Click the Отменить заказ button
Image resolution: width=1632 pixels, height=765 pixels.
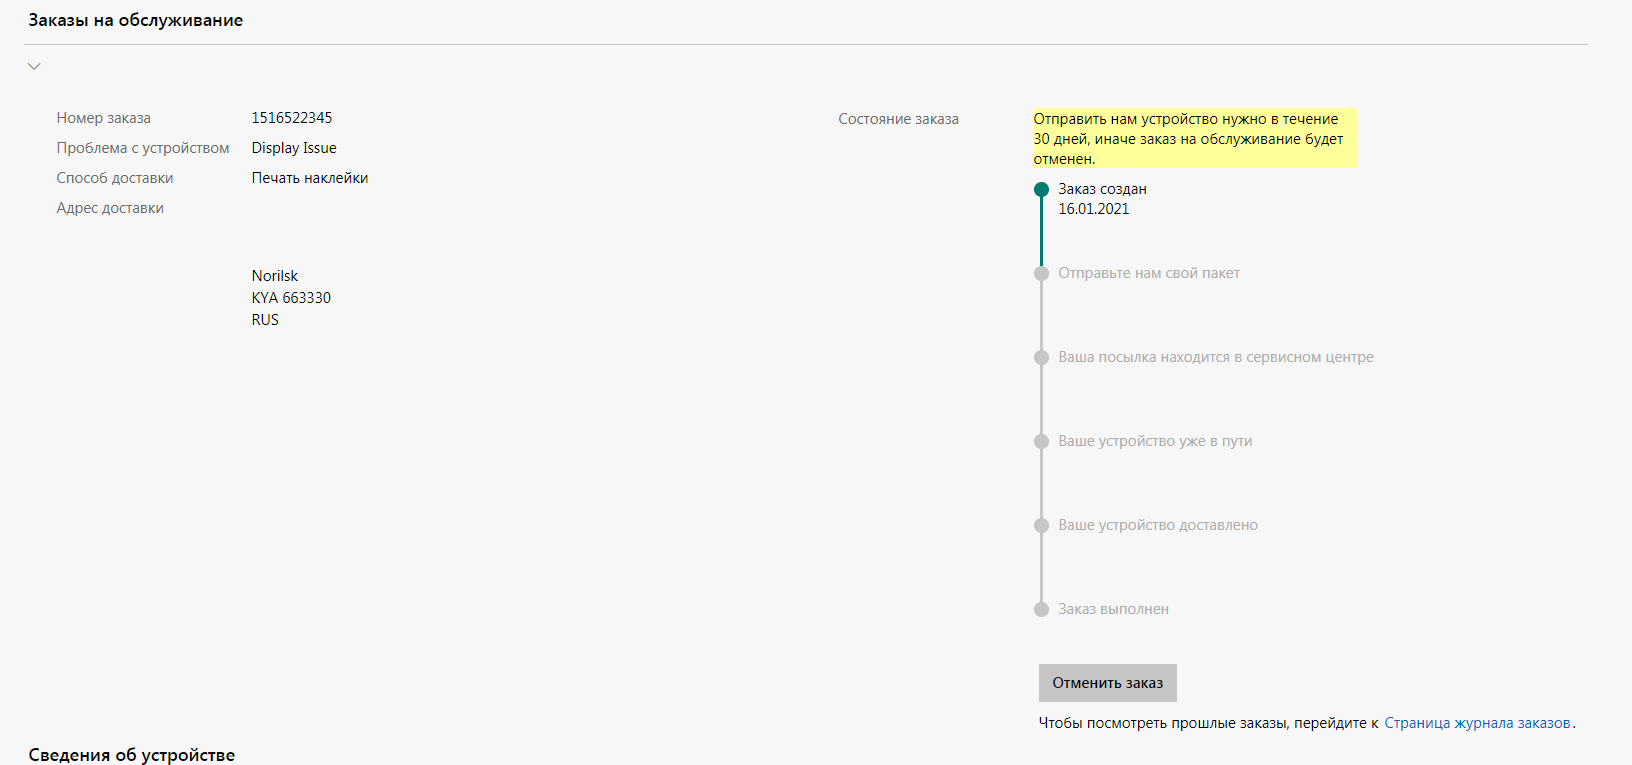pos(1107,683)
